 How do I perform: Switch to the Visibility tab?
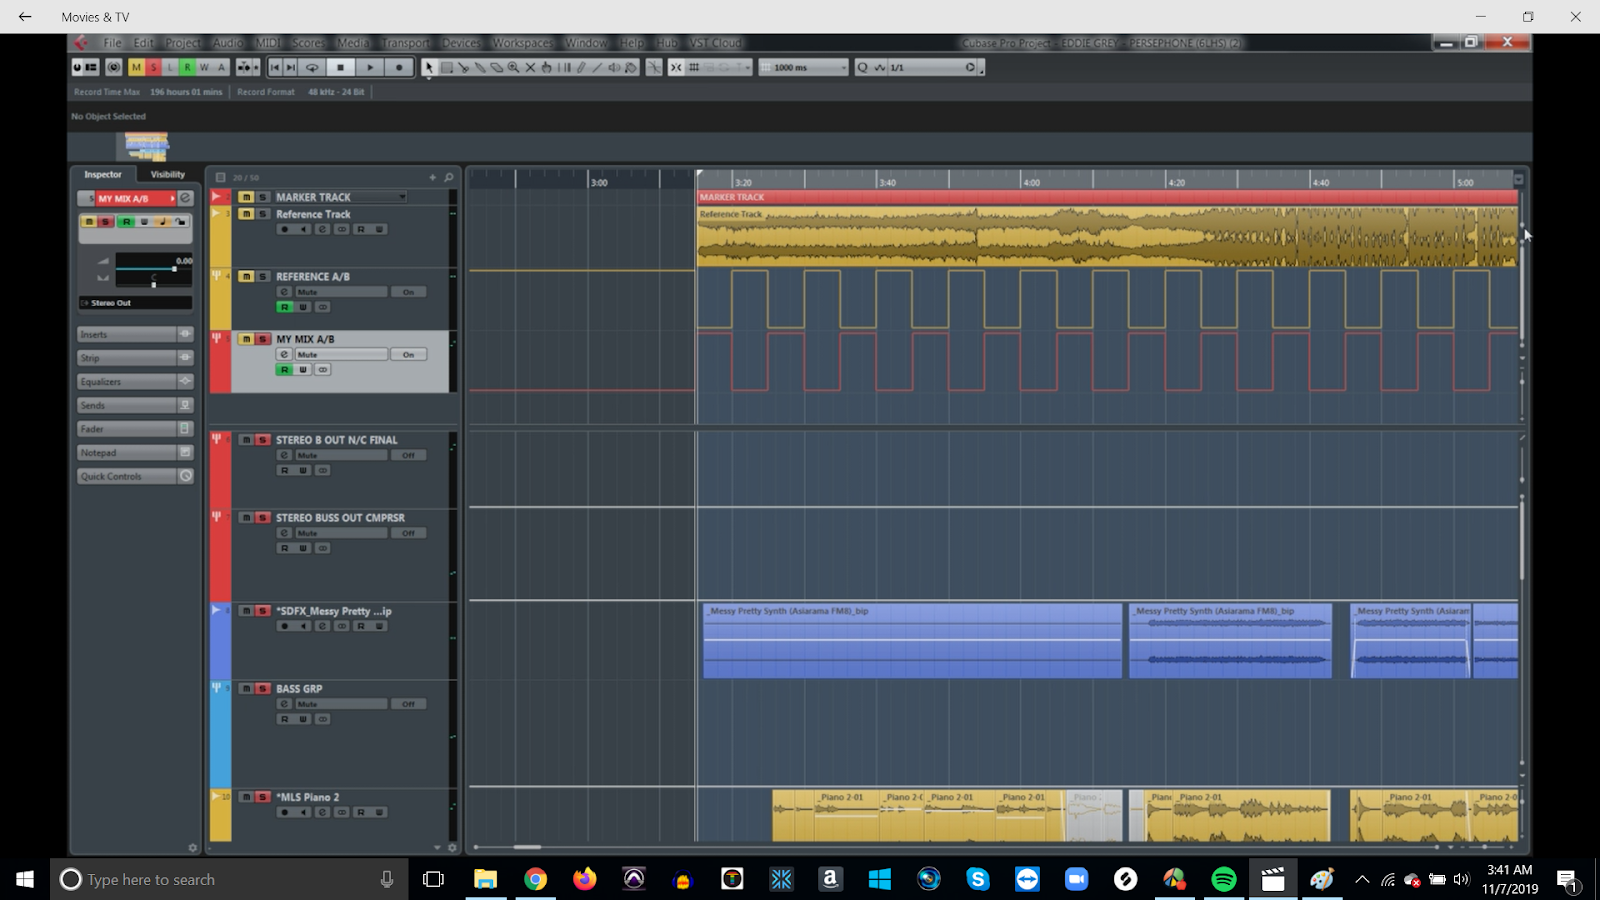167,174
